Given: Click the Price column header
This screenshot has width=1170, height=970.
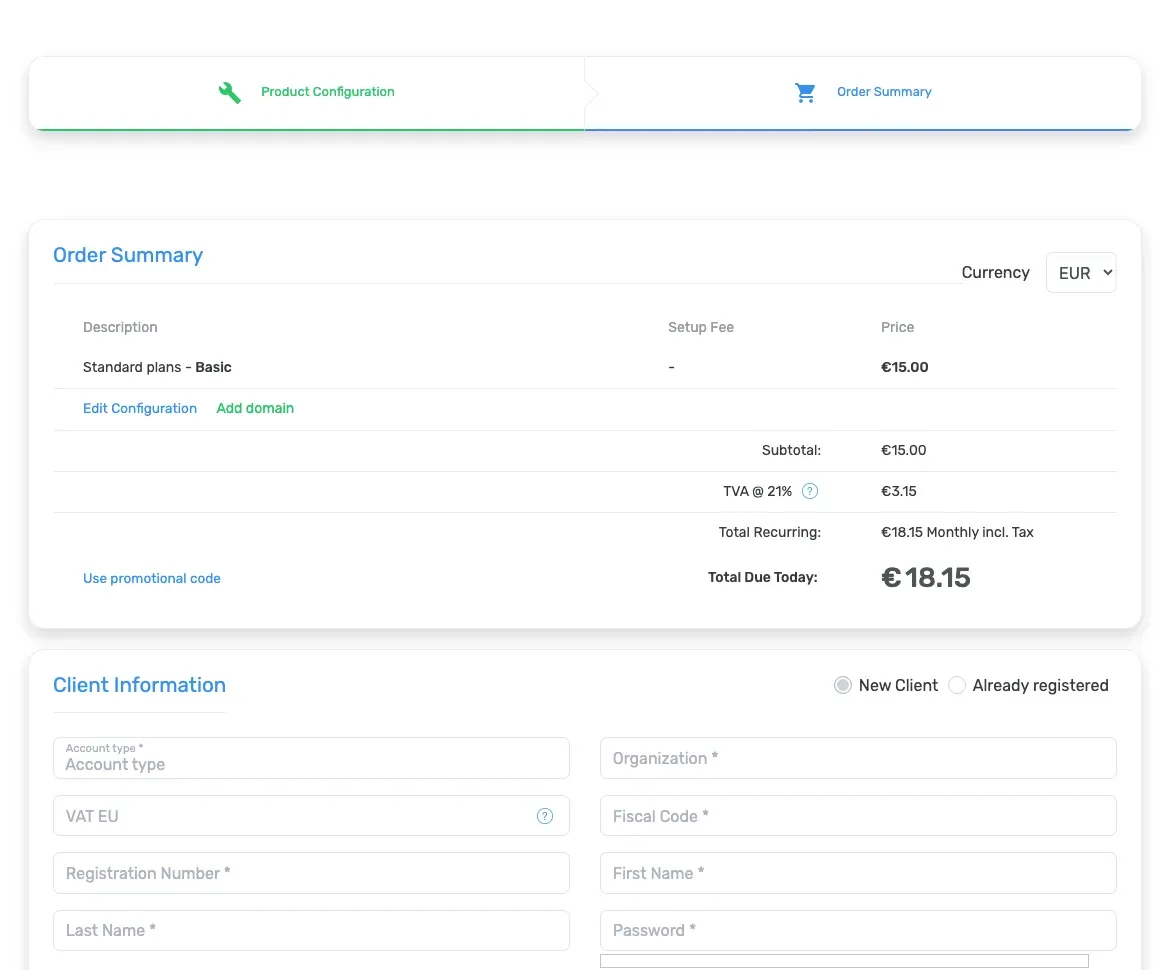Looking at the screenshot, I should click(x=897, y=327).
